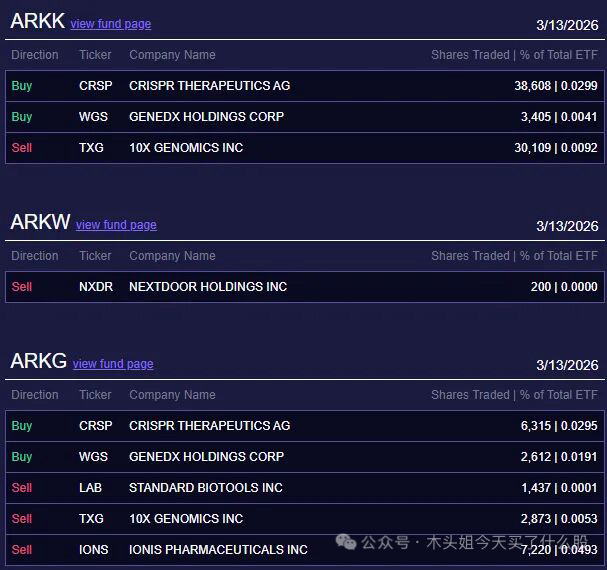Click the 38,608 | 0.0299 value
The height and width of the screenshot is (570, 607).
tap(556, 86)
